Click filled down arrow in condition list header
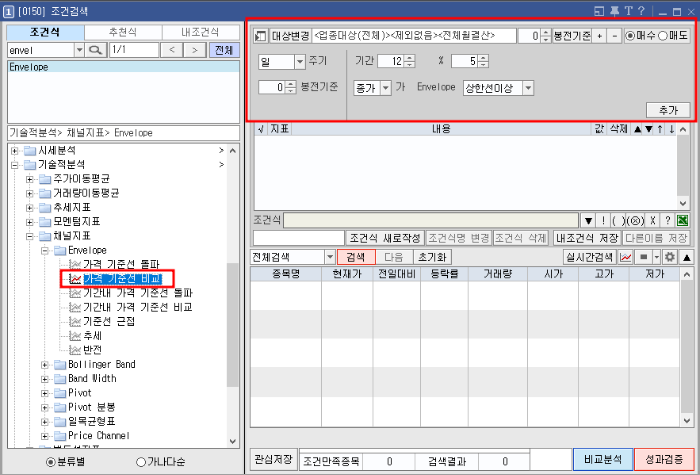Image resolution: width=700 pixels, height=475 pixels. 649,129
